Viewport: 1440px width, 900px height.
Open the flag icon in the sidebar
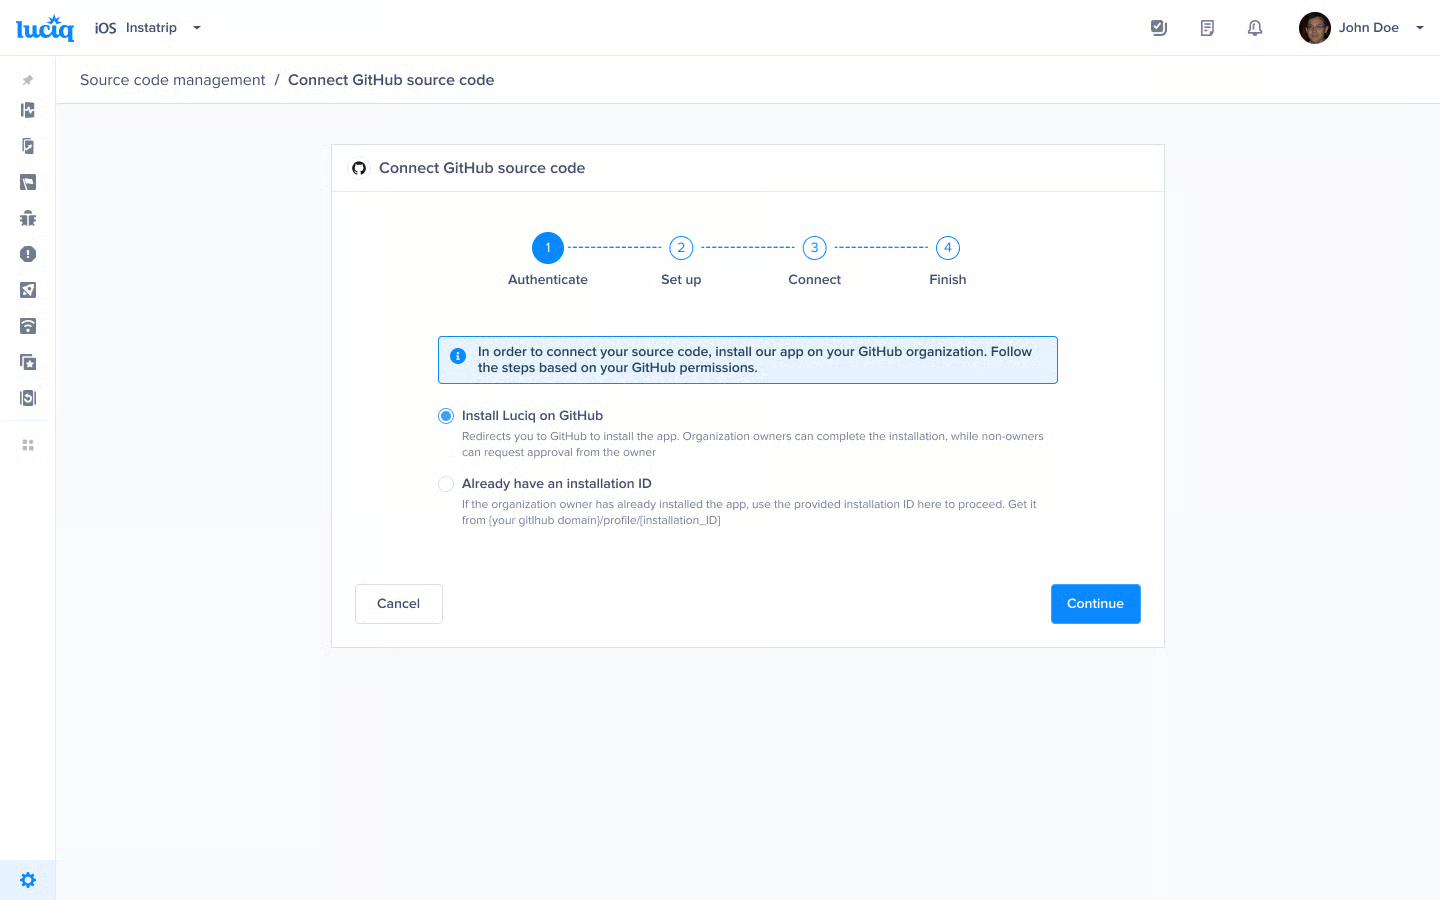(28, 182)
